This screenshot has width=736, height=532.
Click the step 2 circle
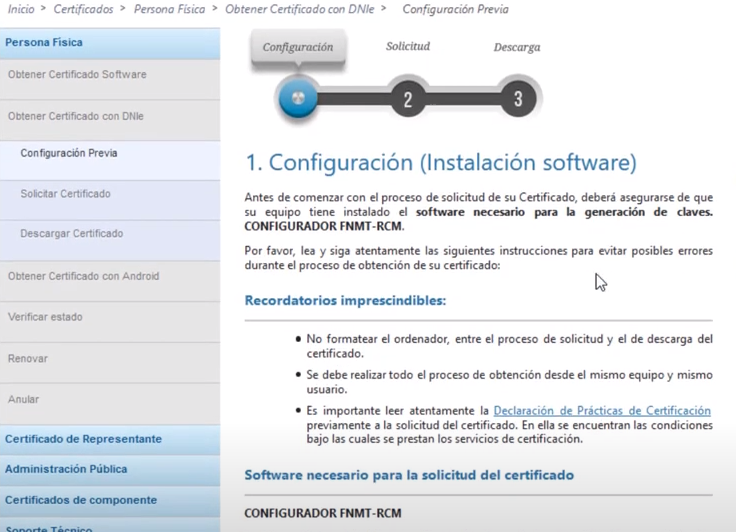point(408,99)
